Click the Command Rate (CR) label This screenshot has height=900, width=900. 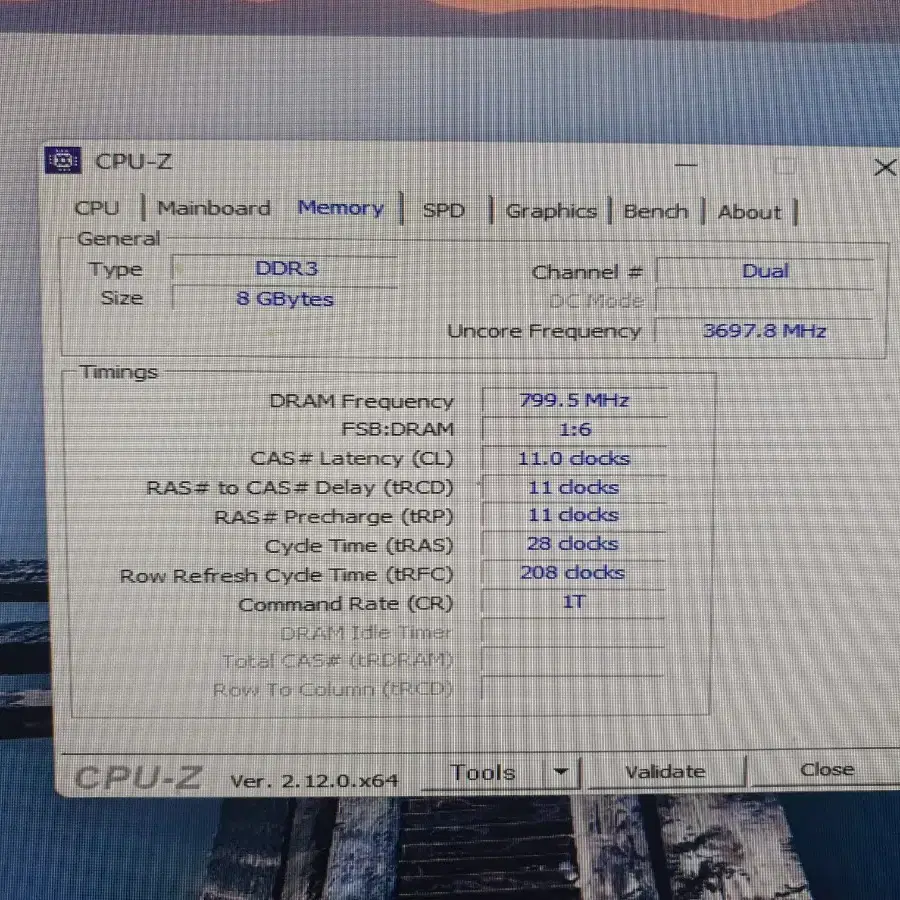coord(345,604)
